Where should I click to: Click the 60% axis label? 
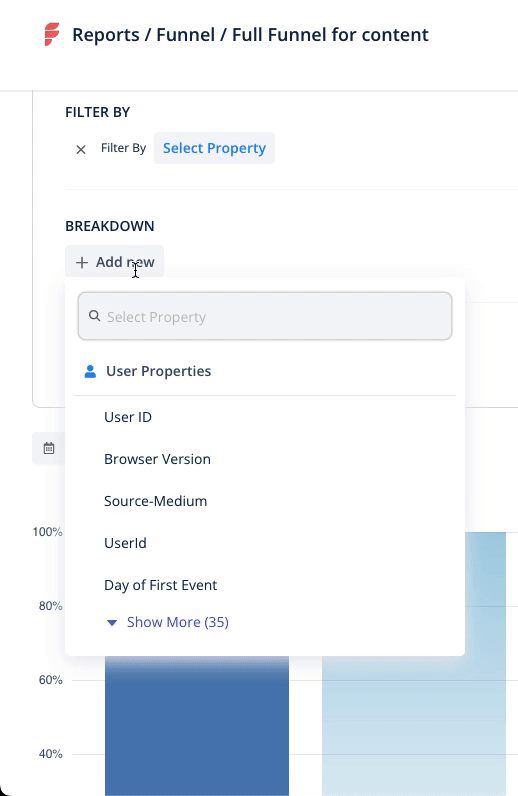click(x=50, y=680)
